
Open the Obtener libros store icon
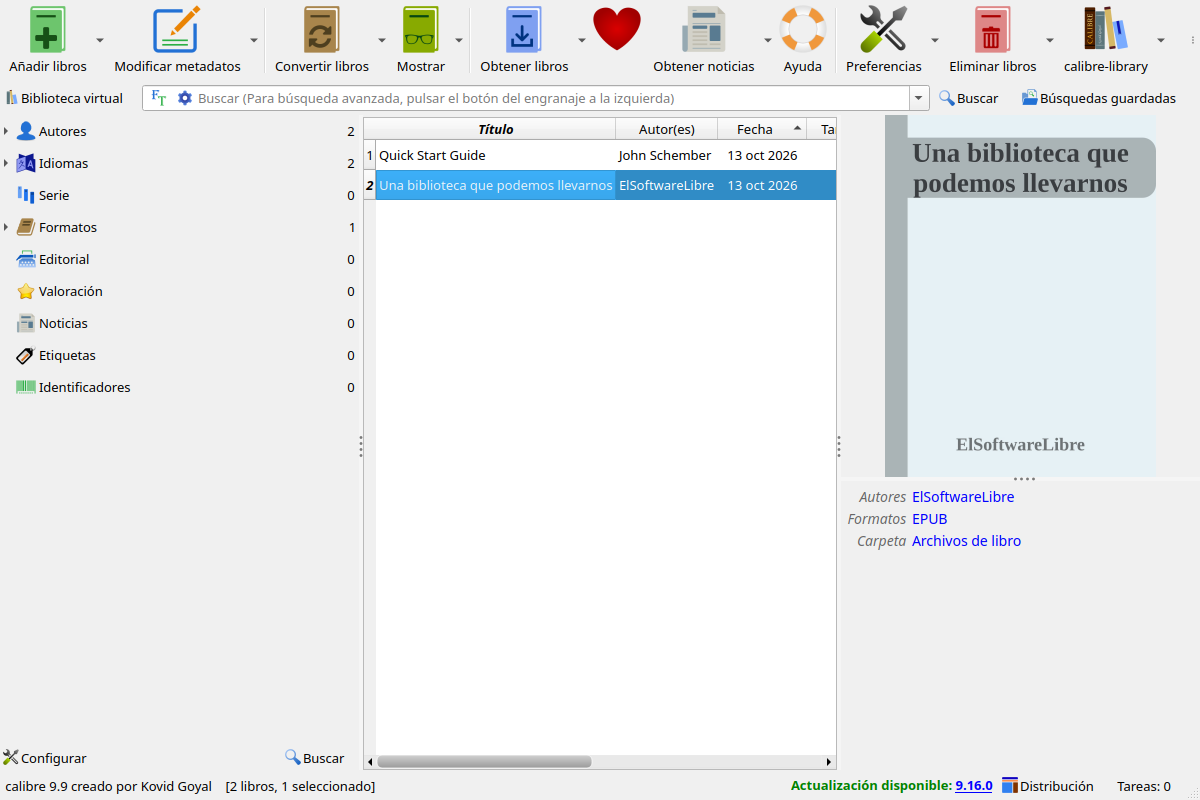coord(523,30)
